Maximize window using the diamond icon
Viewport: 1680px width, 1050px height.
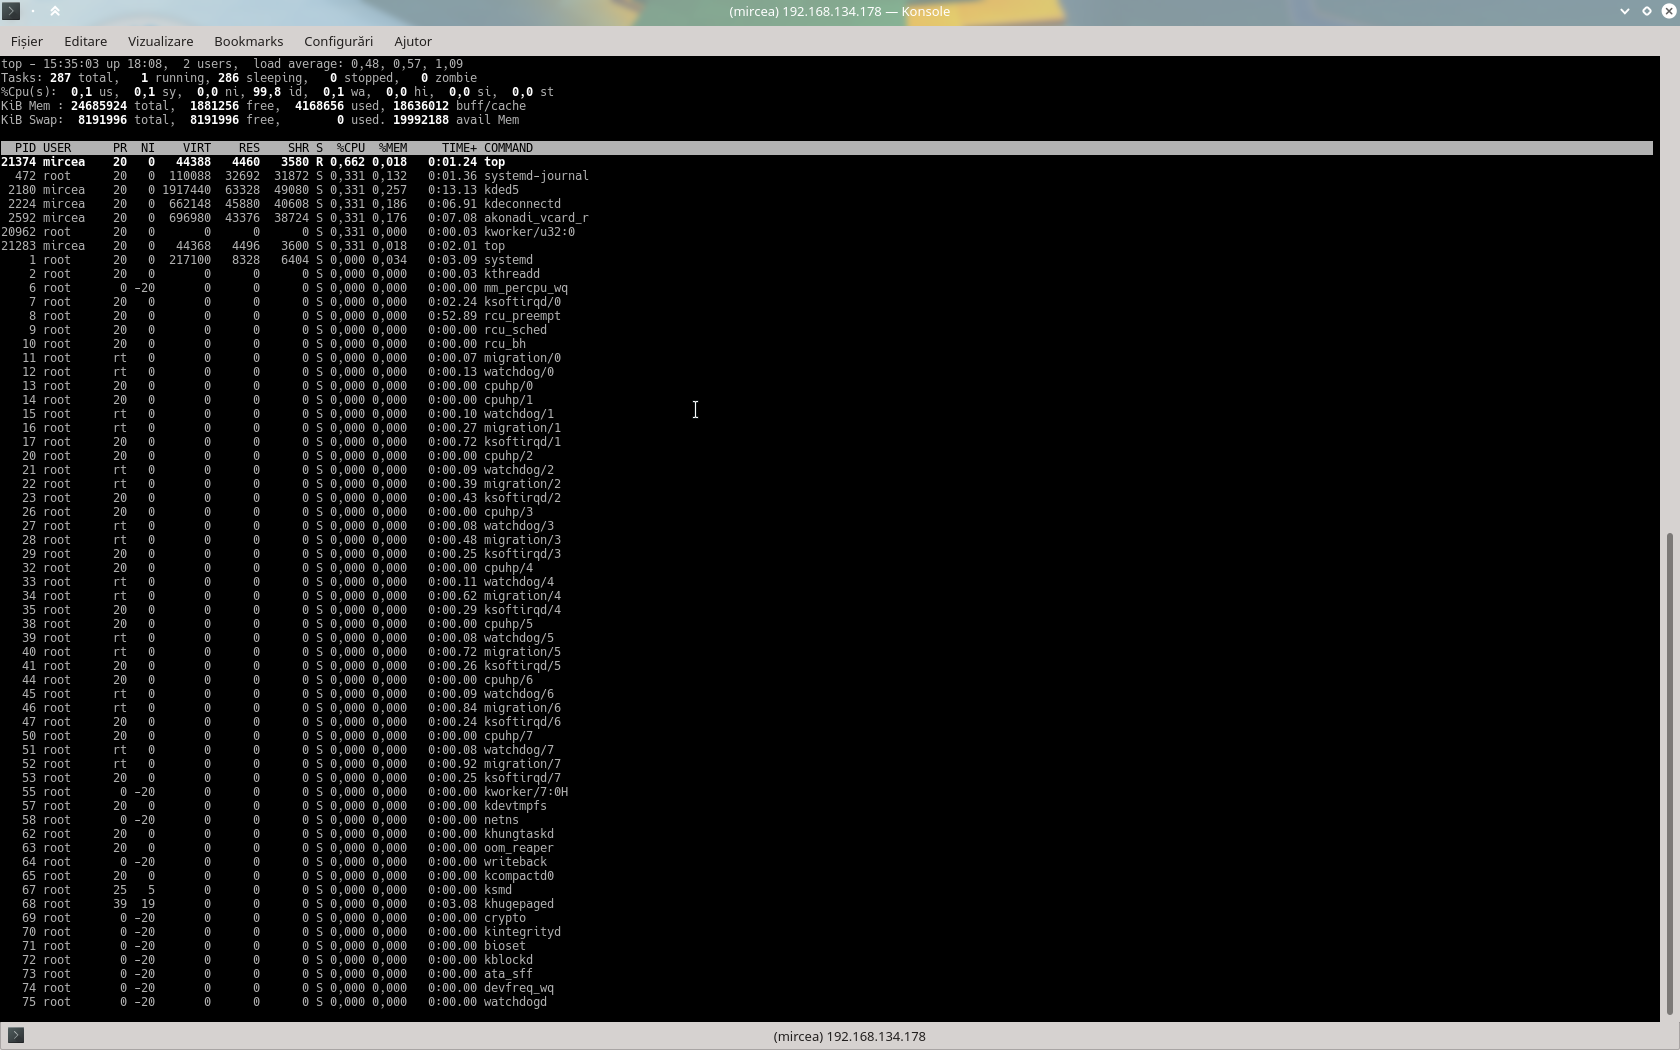[1646, 11]
